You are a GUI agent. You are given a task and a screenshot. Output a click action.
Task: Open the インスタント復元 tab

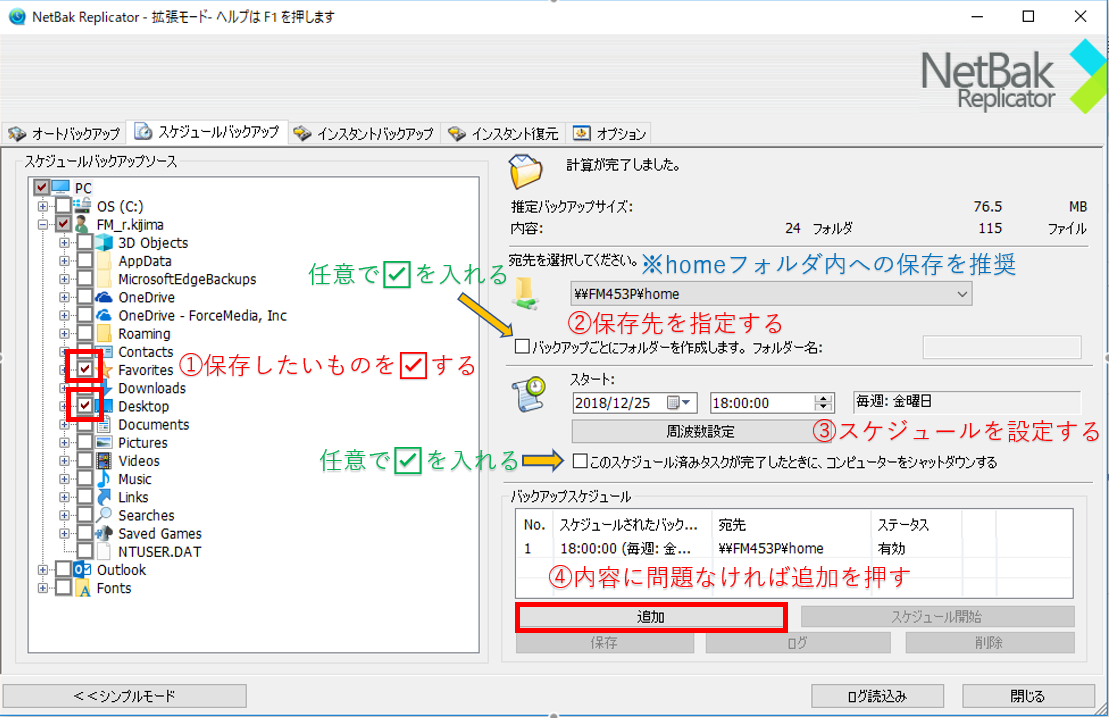pyautogui.click(x=505, y=133)
